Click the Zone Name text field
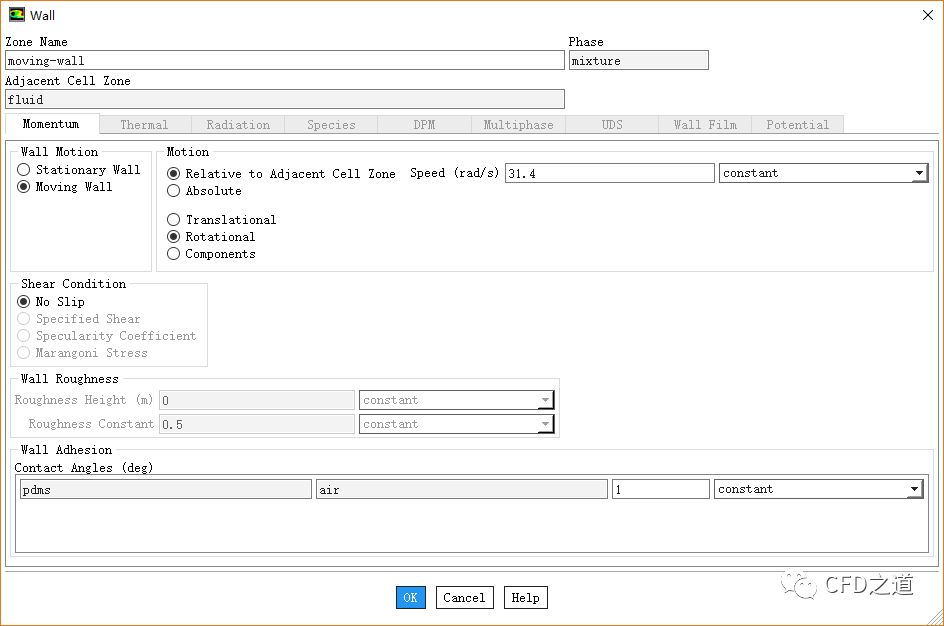This screenshot has width=944, height=626. 284,61
